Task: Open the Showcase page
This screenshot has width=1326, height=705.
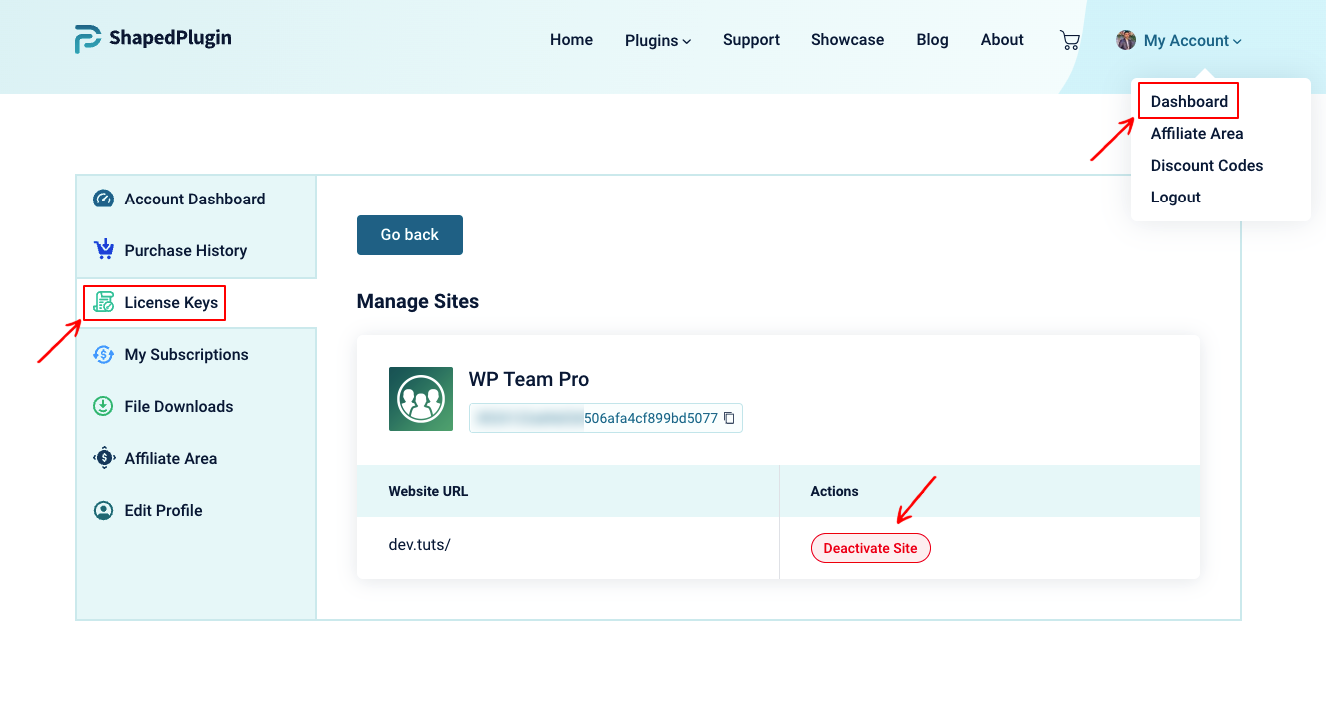Action: (847, 40)
